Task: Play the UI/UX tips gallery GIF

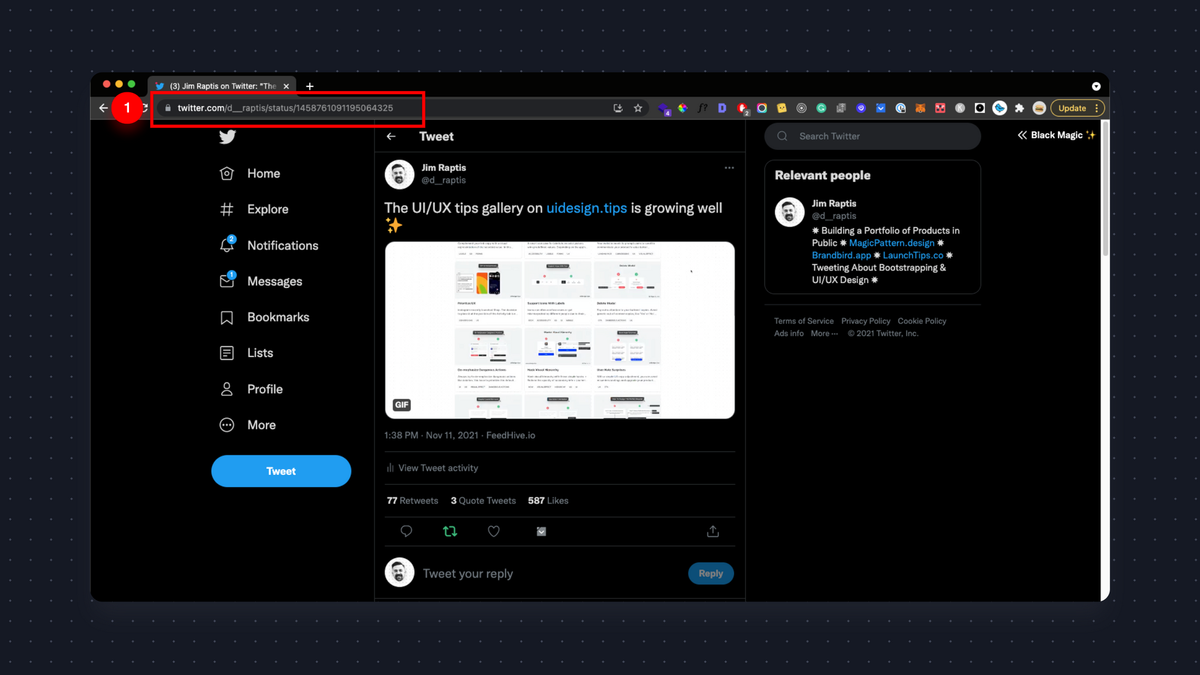Action: pos(560,330)
